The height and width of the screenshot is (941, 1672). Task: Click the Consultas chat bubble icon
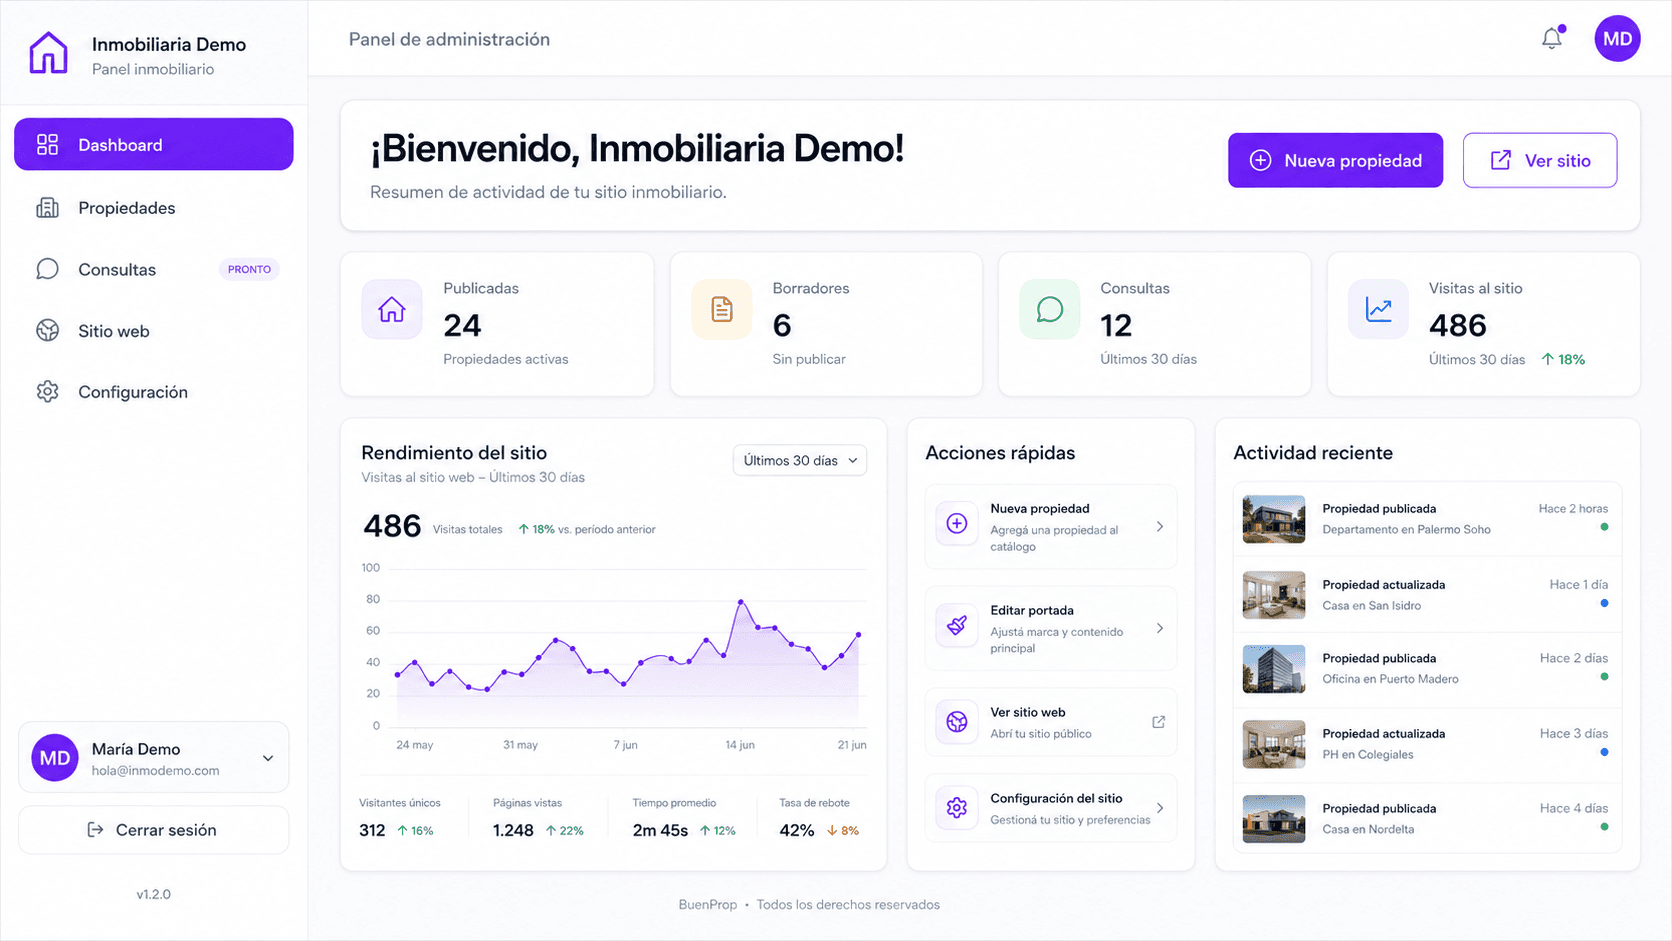click(x=47, y=269)
